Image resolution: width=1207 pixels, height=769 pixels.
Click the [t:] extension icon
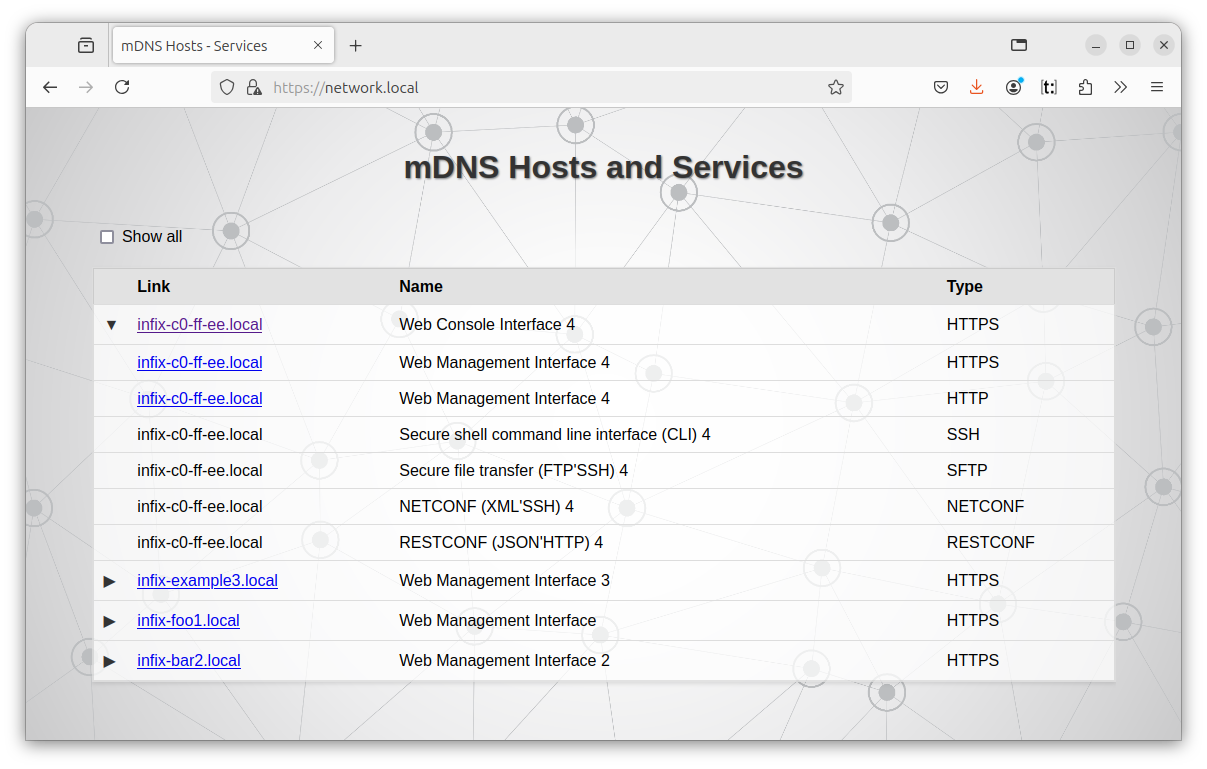coord(1049,87)
